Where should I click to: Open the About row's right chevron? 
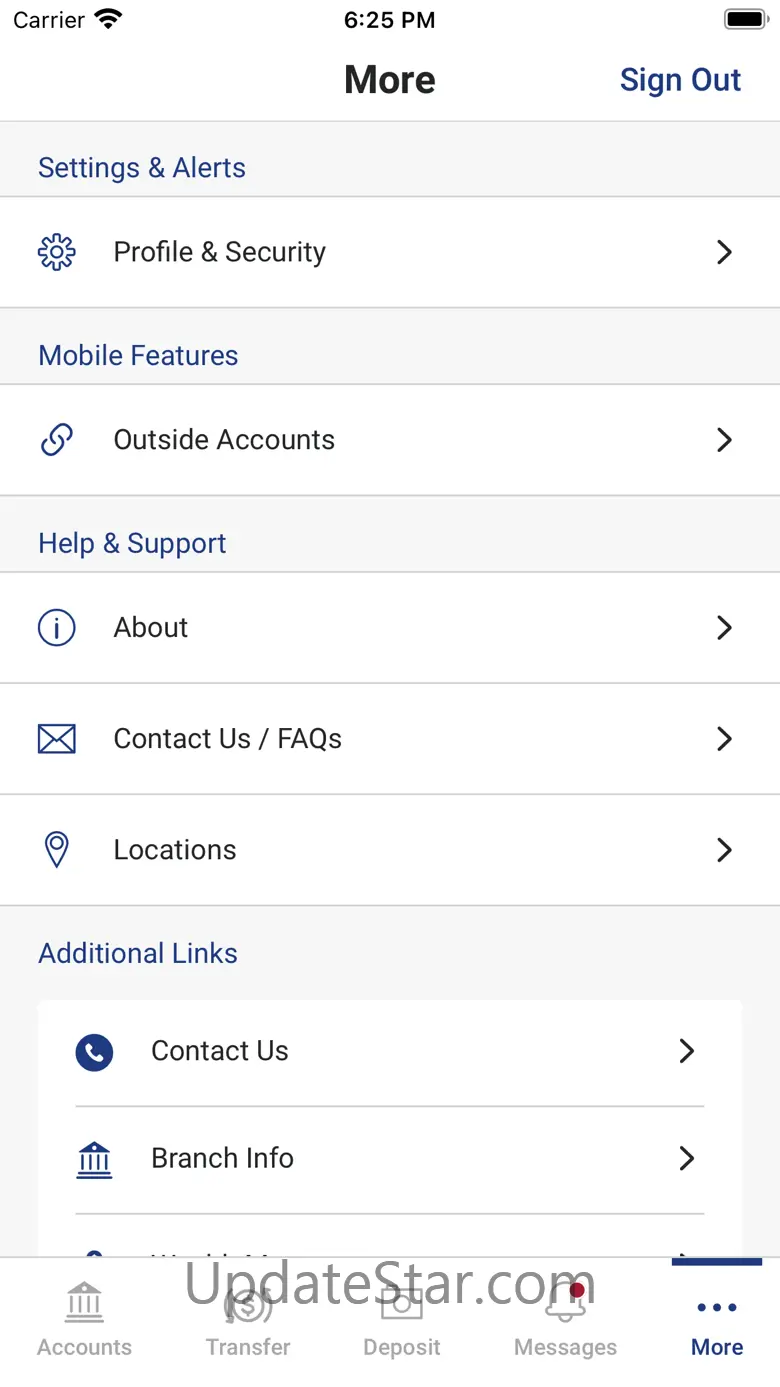point(725,628)
